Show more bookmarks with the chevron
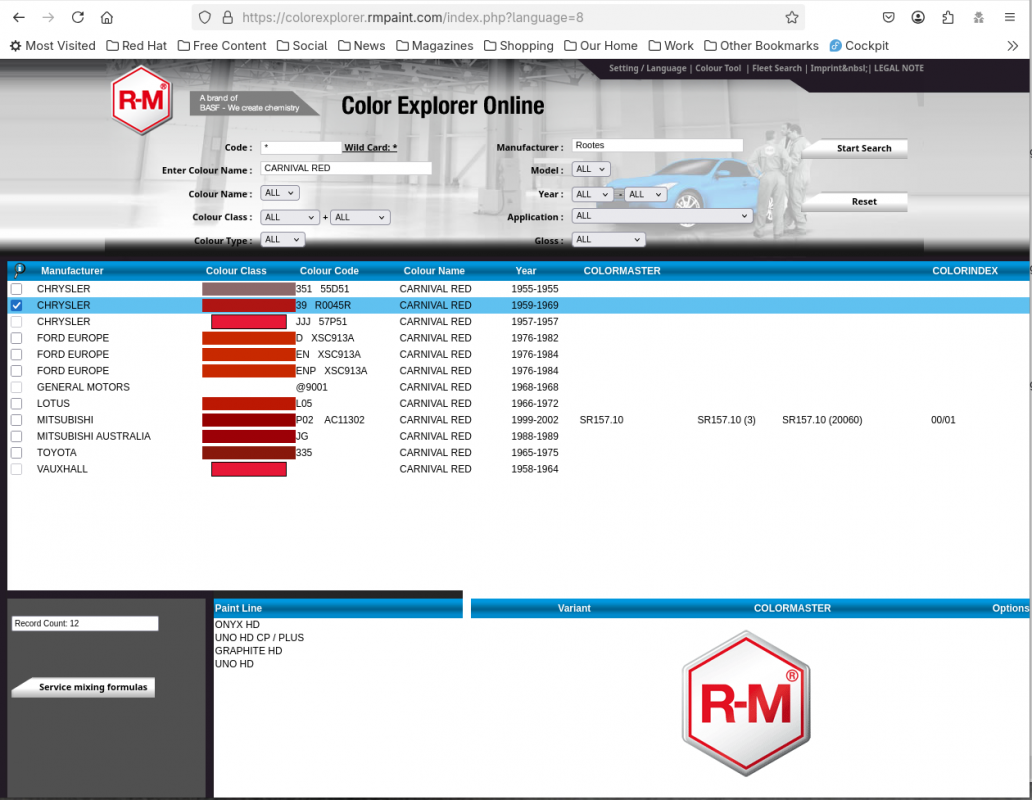This screenshot has height=800, width=1032. 1012,46
